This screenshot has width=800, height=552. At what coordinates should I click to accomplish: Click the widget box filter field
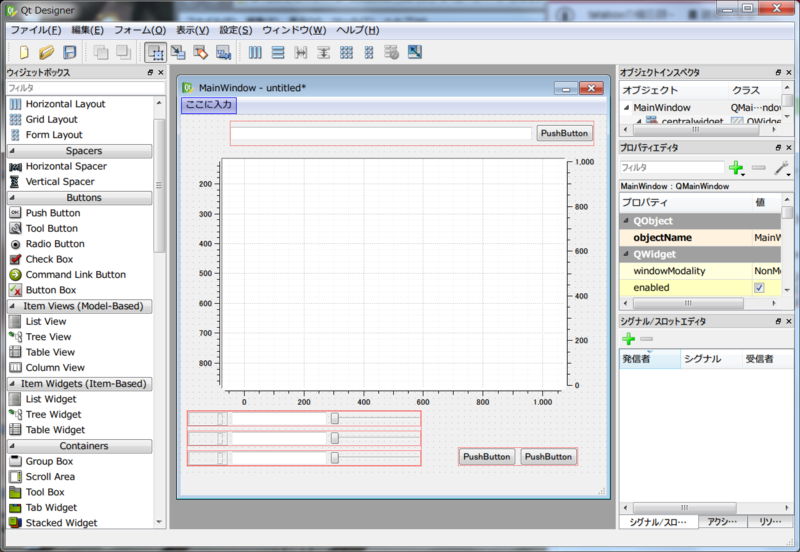click(x=86, y=88)
